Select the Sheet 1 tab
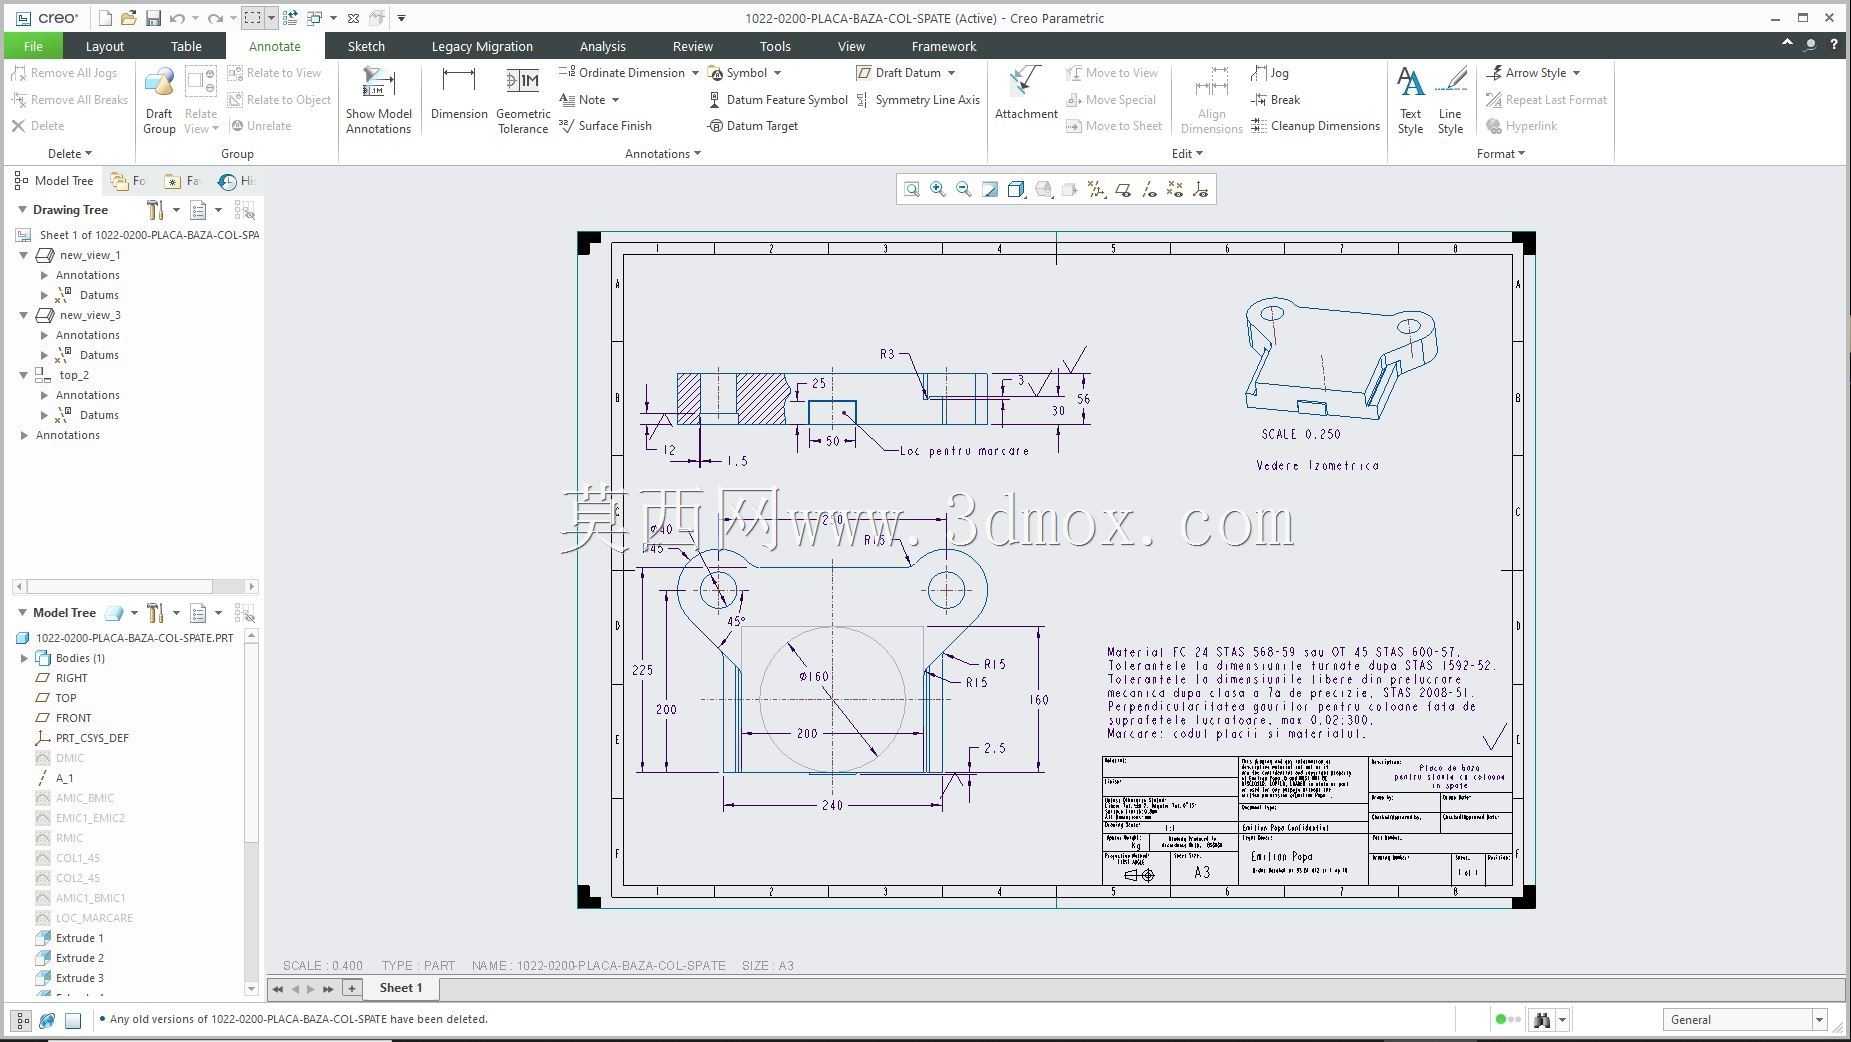This screenshot has height=1042, width=1851. click(401, 988)
